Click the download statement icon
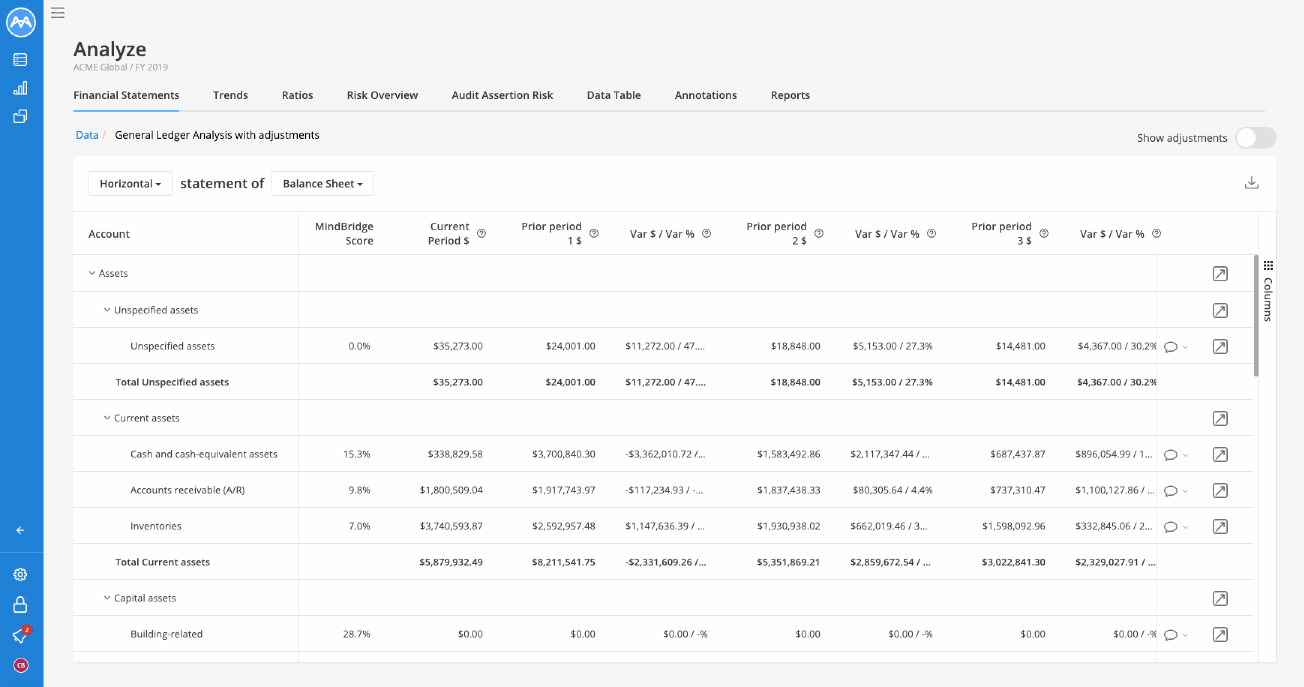The image size is (1304, 687). coord(1251,183)
